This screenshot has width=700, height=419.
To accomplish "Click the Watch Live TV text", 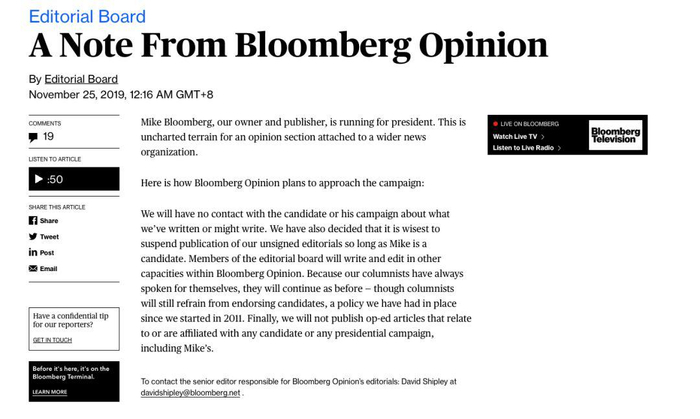I will 515,136.
